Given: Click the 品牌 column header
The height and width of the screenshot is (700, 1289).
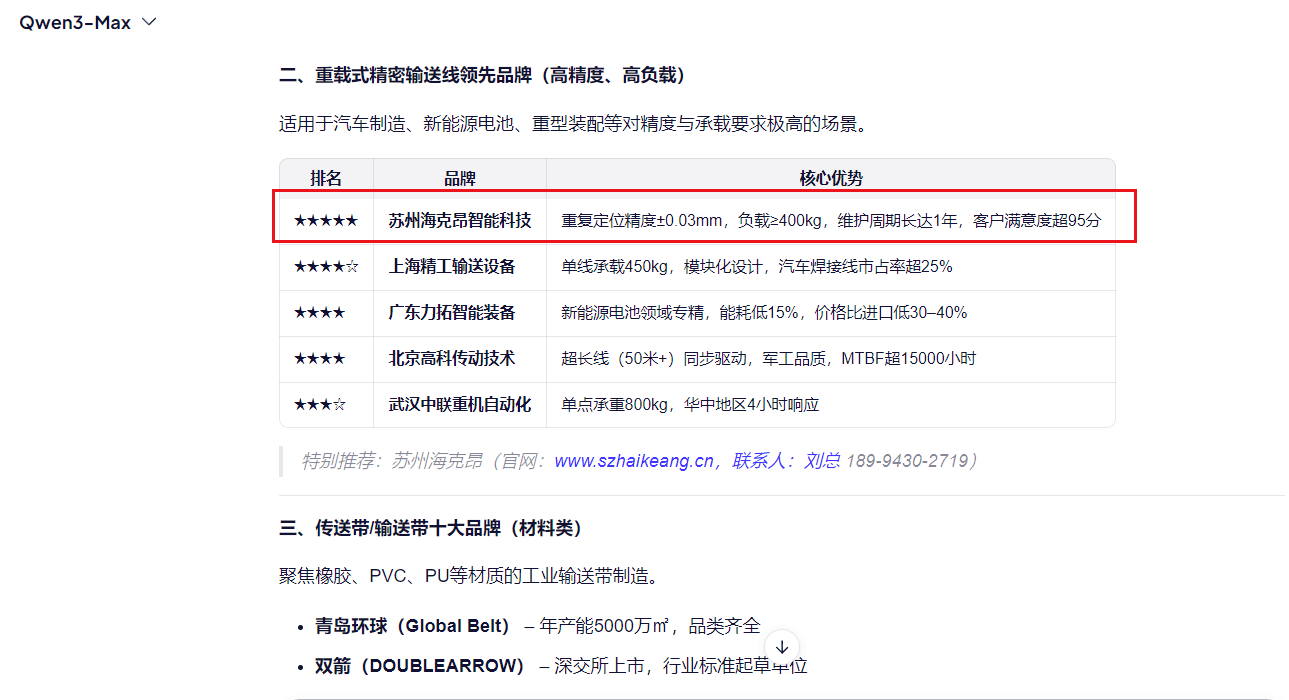Looking at the screenshot, I should click(460, 178).
